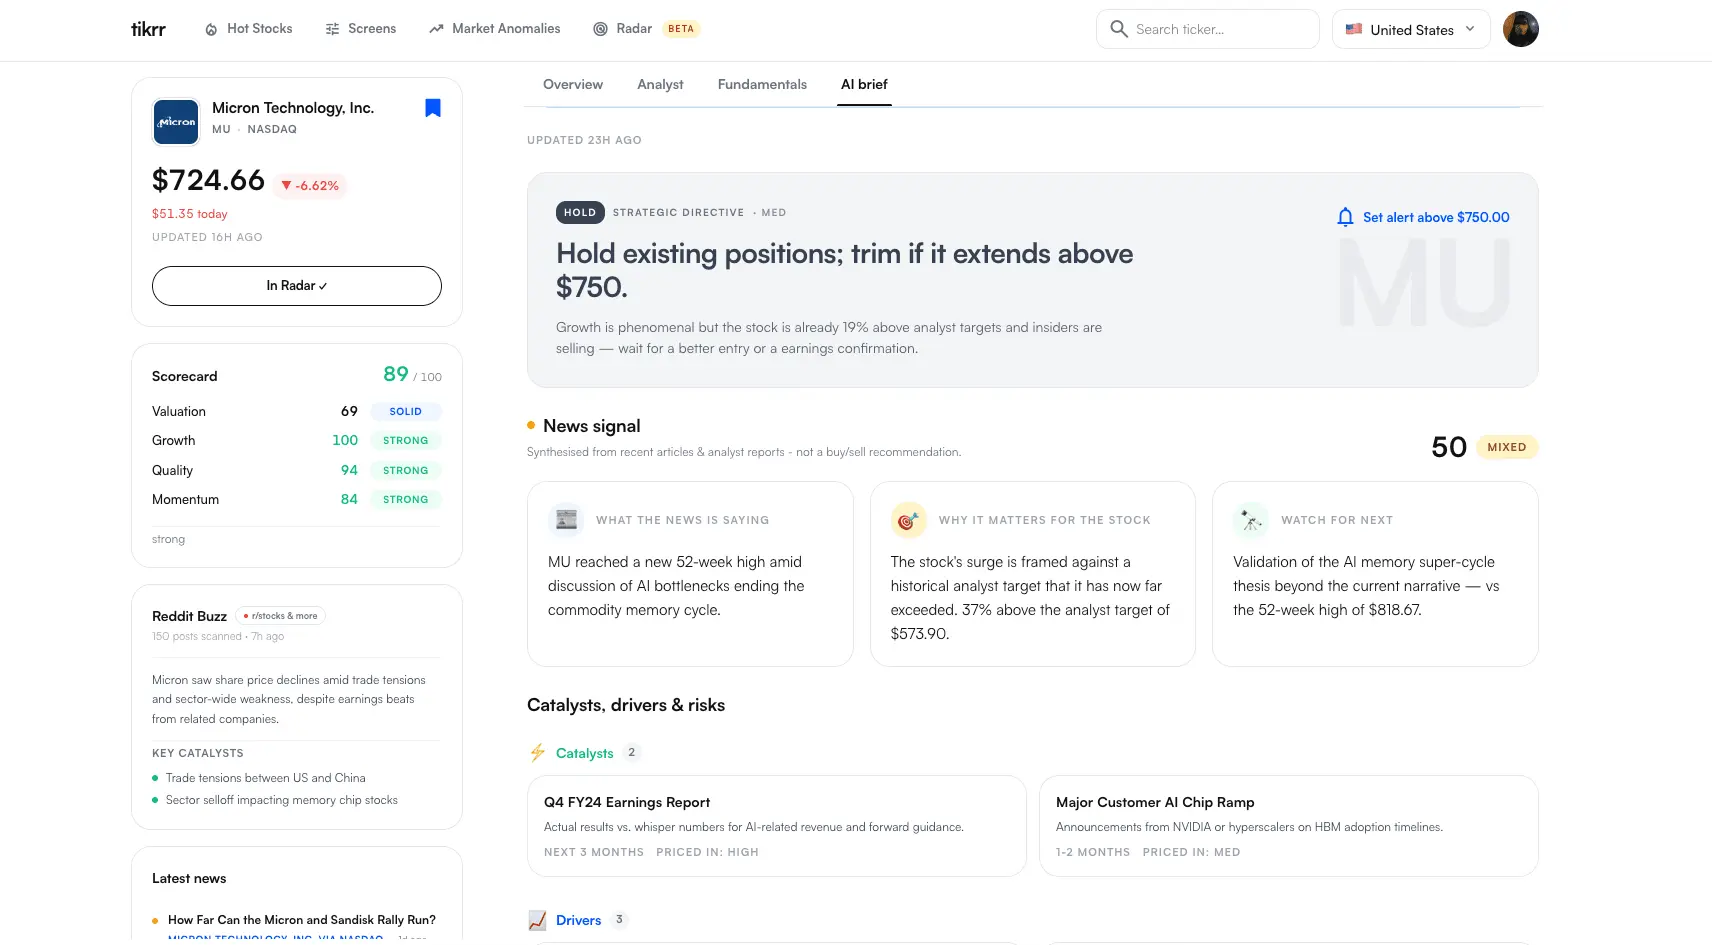Screen dimensions: 1712x945
Task: Click the bell alert icon
Action: [x=1345, y=217]
